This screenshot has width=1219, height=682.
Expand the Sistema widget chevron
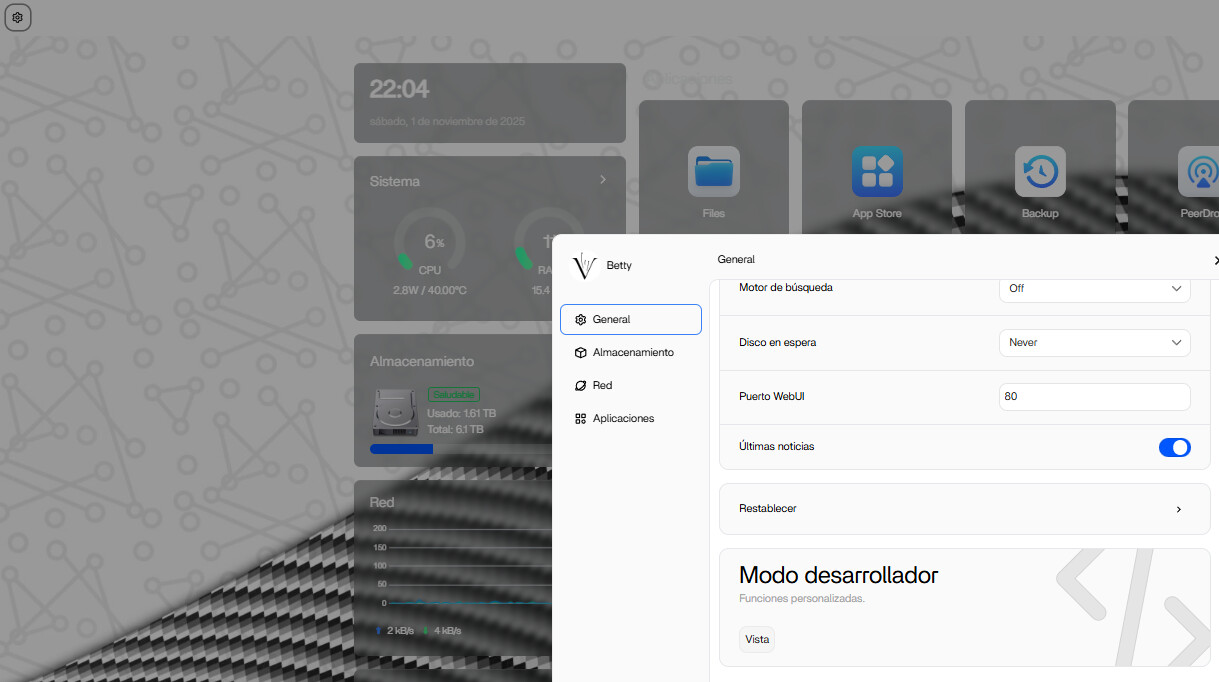tap(603, 180)
